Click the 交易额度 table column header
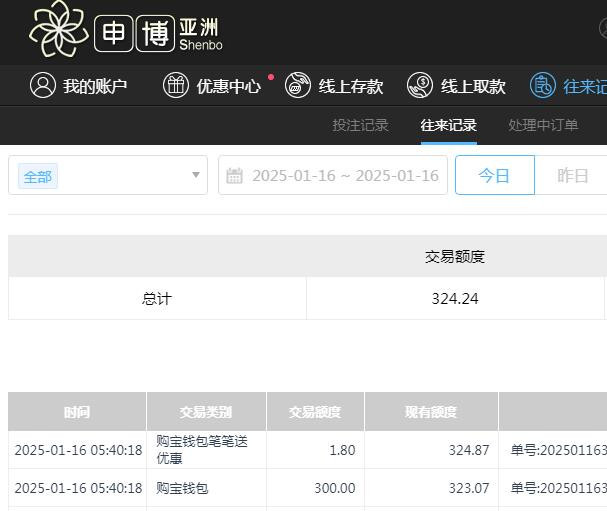 (x=315, y=412)
